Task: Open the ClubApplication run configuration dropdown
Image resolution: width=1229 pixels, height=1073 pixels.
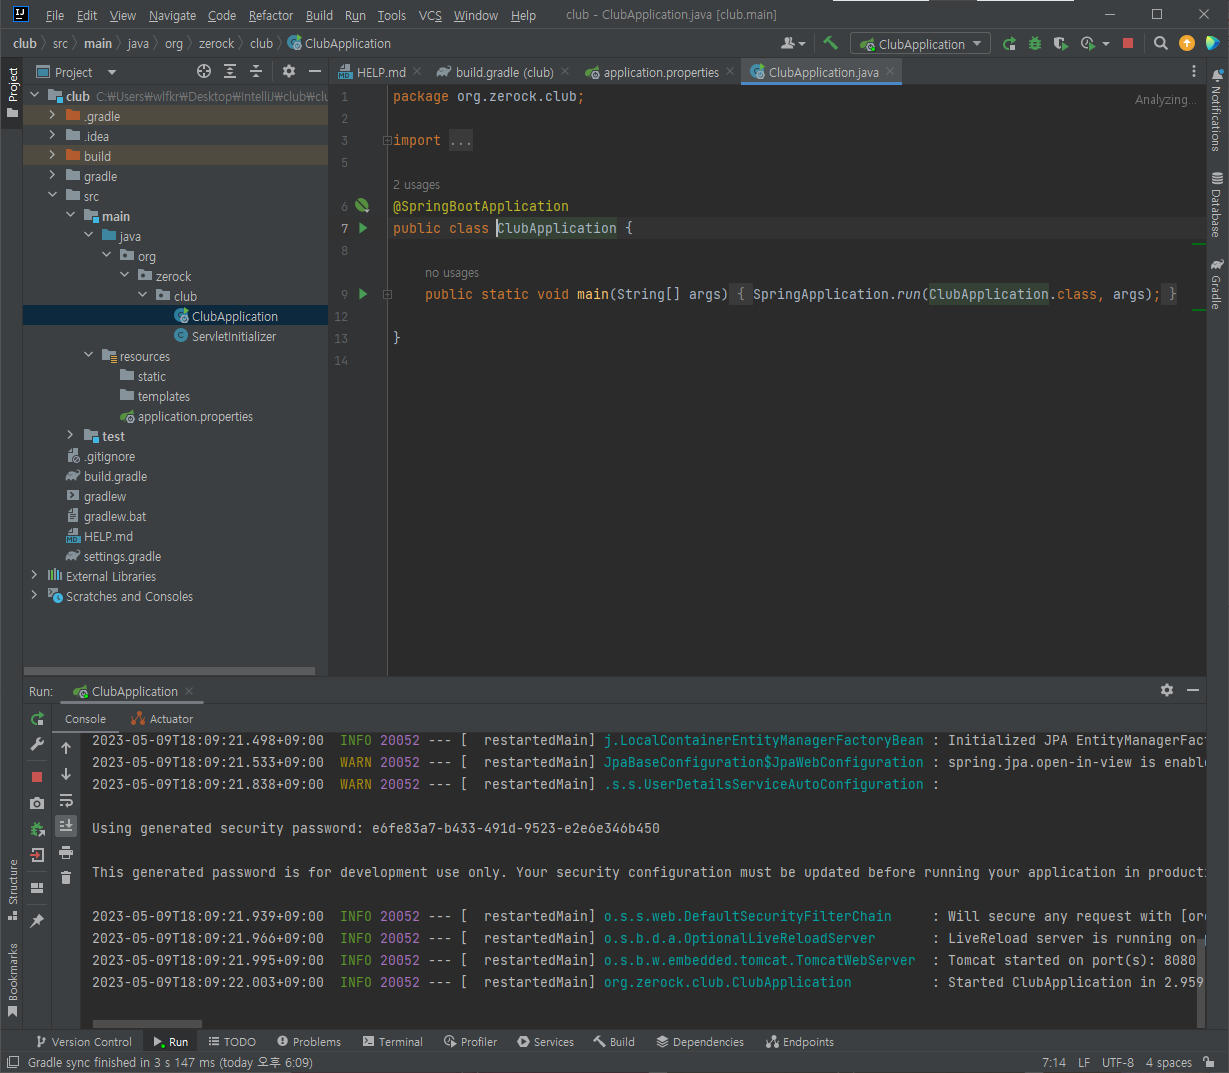Action: [x=920, y=44]
